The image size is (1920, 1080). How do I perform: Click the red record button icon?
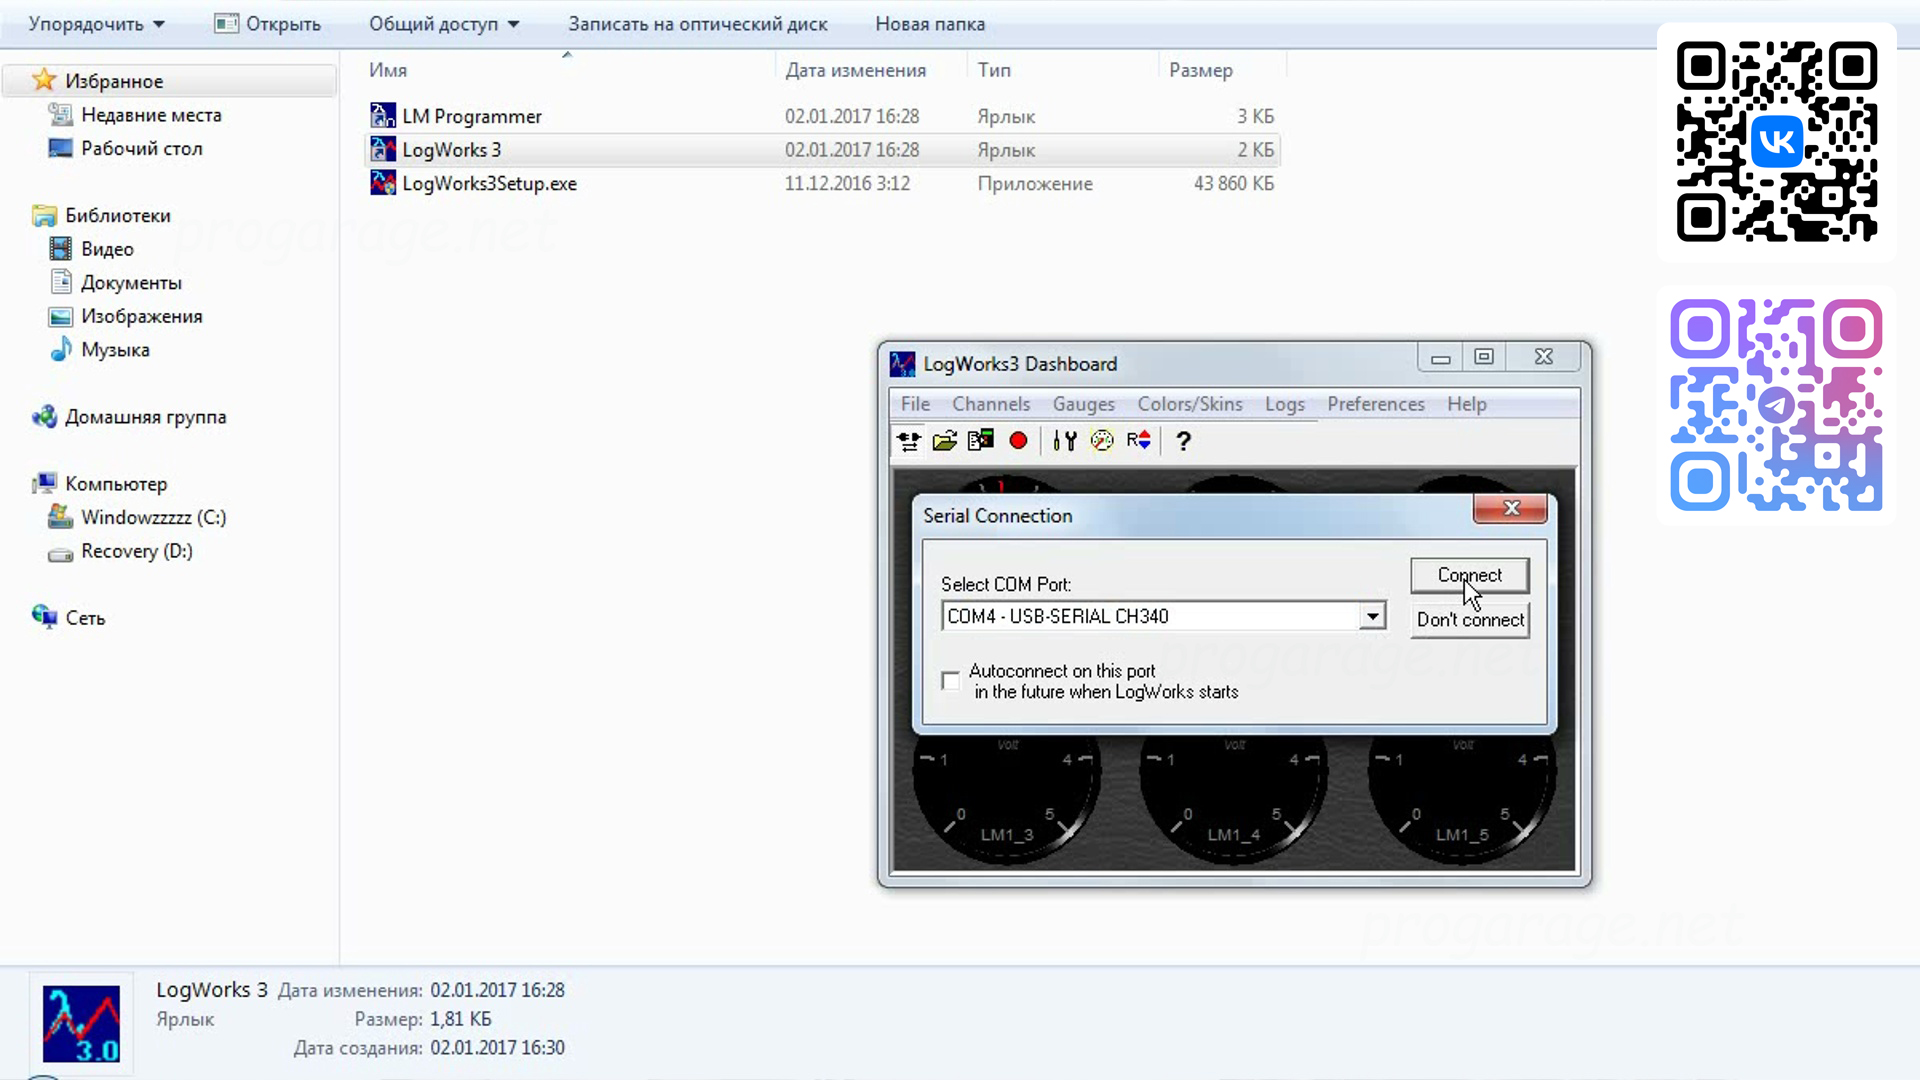tap(1018, 441)
